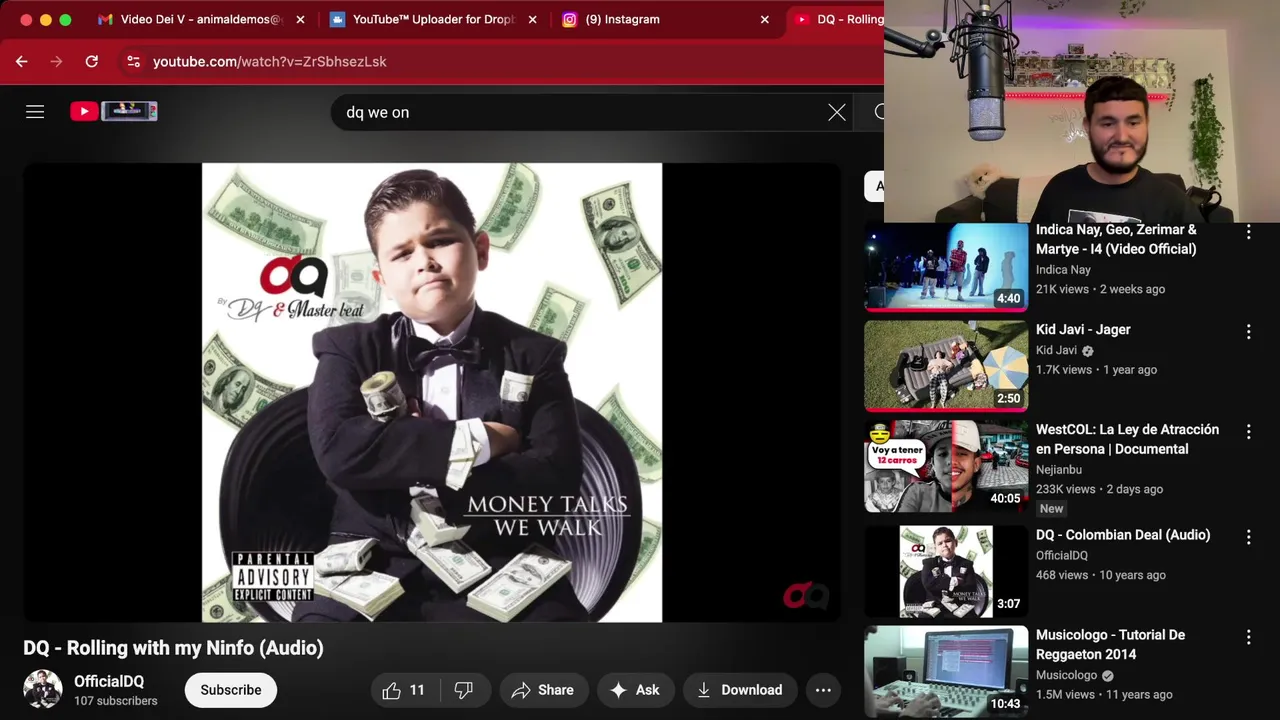Image resolution: width=1280 pixels, height=720 pixels.
Task: Click channel name 'Musicologo'
Action: (x=1066, y=675)
